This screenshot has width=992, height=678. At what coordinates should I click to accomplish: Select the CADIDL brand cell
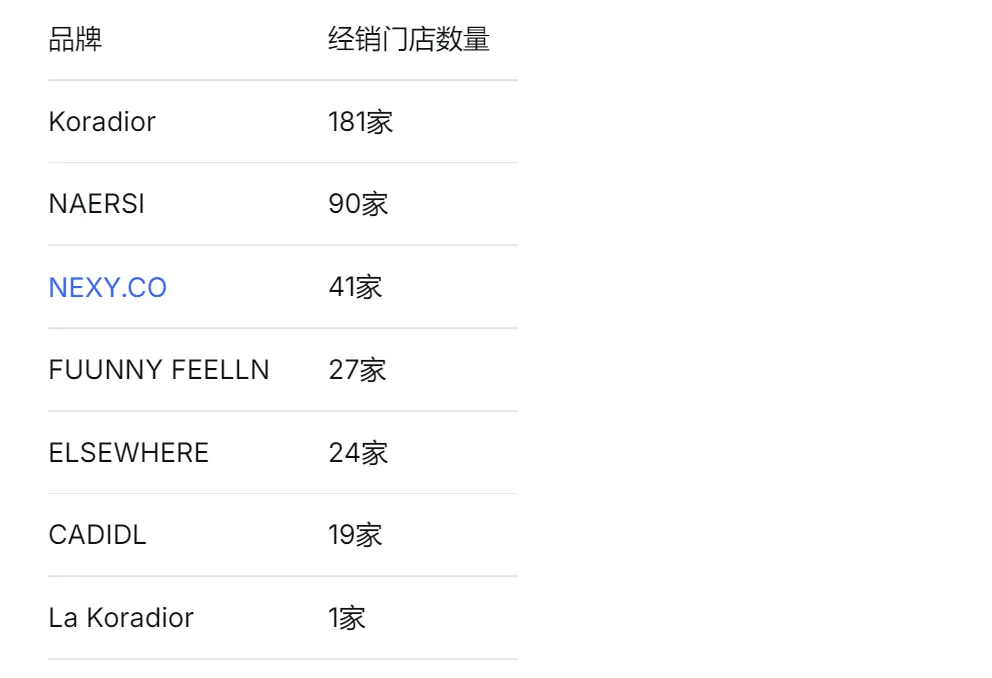click(97, 535)
